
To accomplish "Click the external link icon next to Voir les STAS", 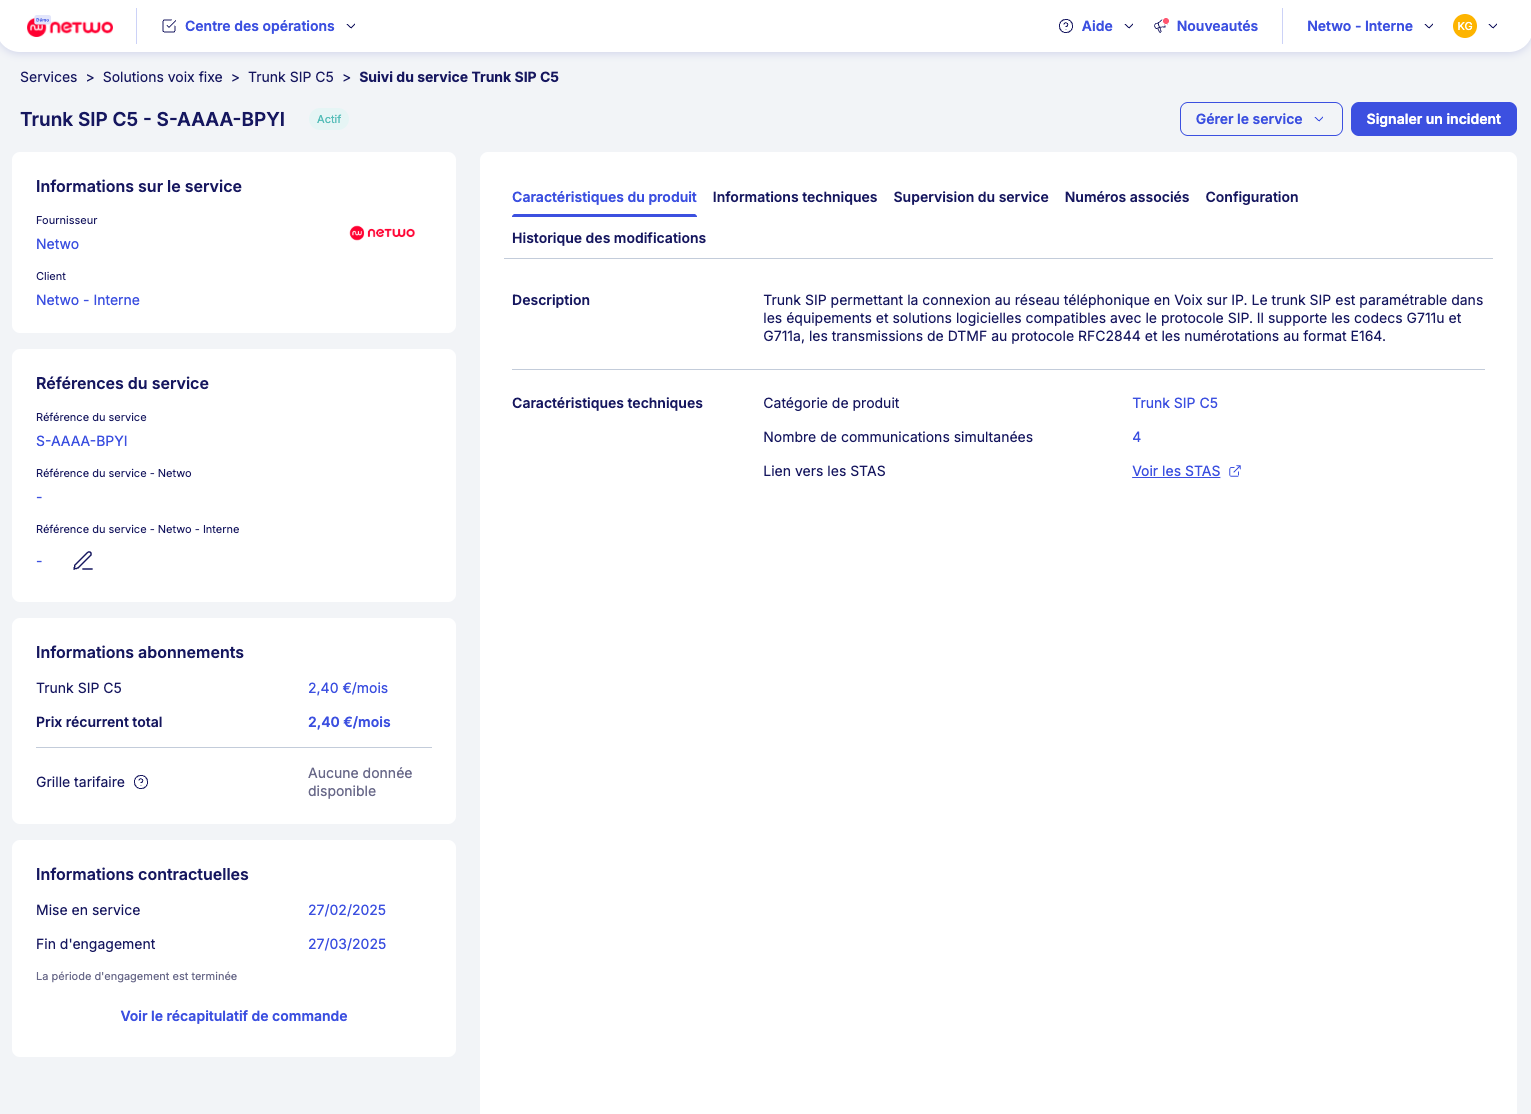I will click(x=1235, y=471).
